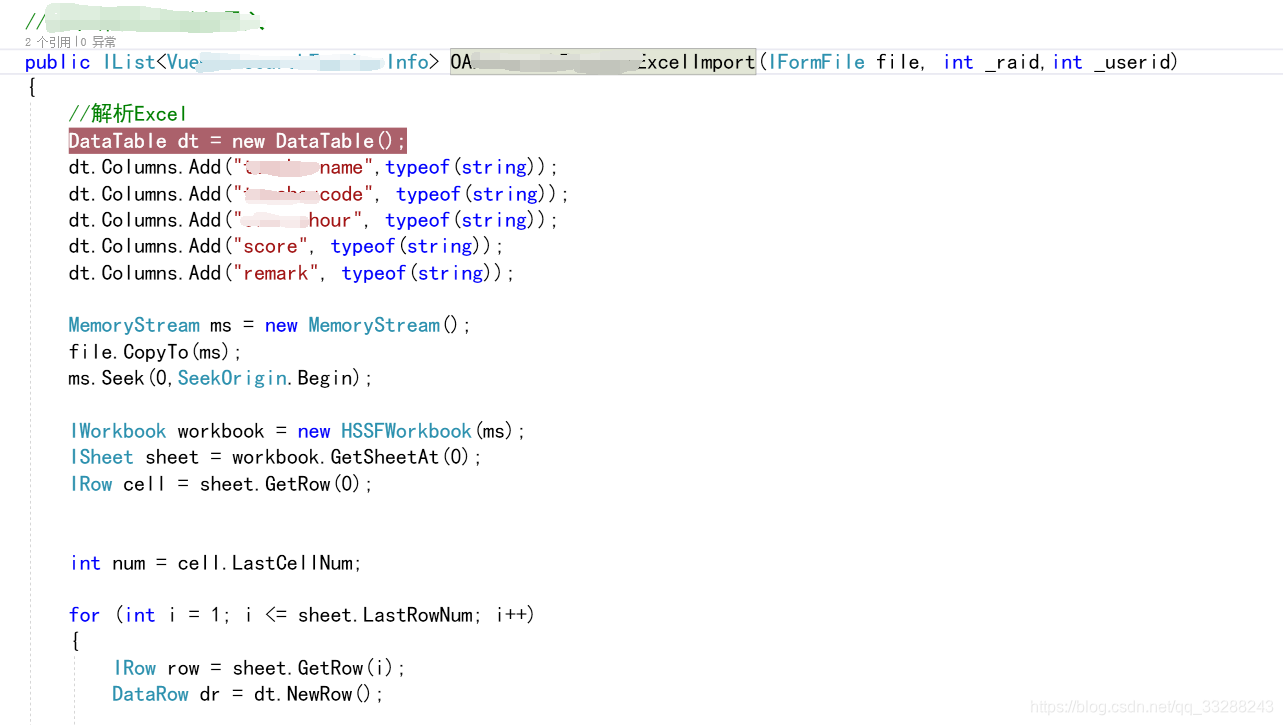Click the 'DataRow' type name
Image resolution: width=1283 pixels, height=725 pixels.
150,694
